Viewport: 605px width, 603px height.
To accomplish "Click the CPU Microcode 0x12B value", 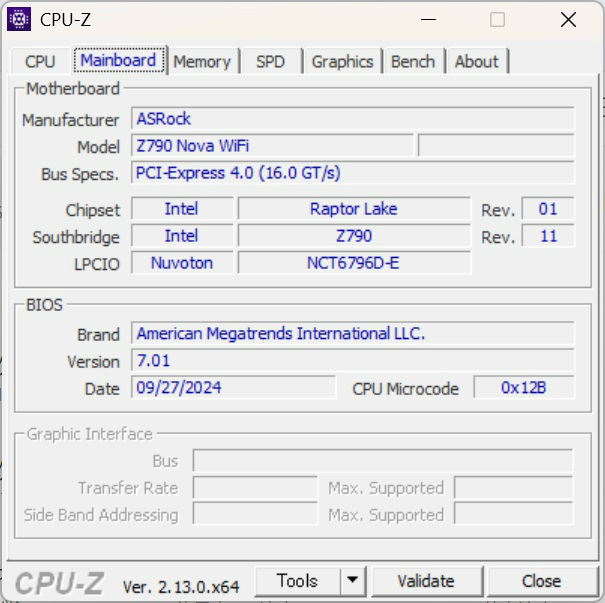I will click(524, 387).
